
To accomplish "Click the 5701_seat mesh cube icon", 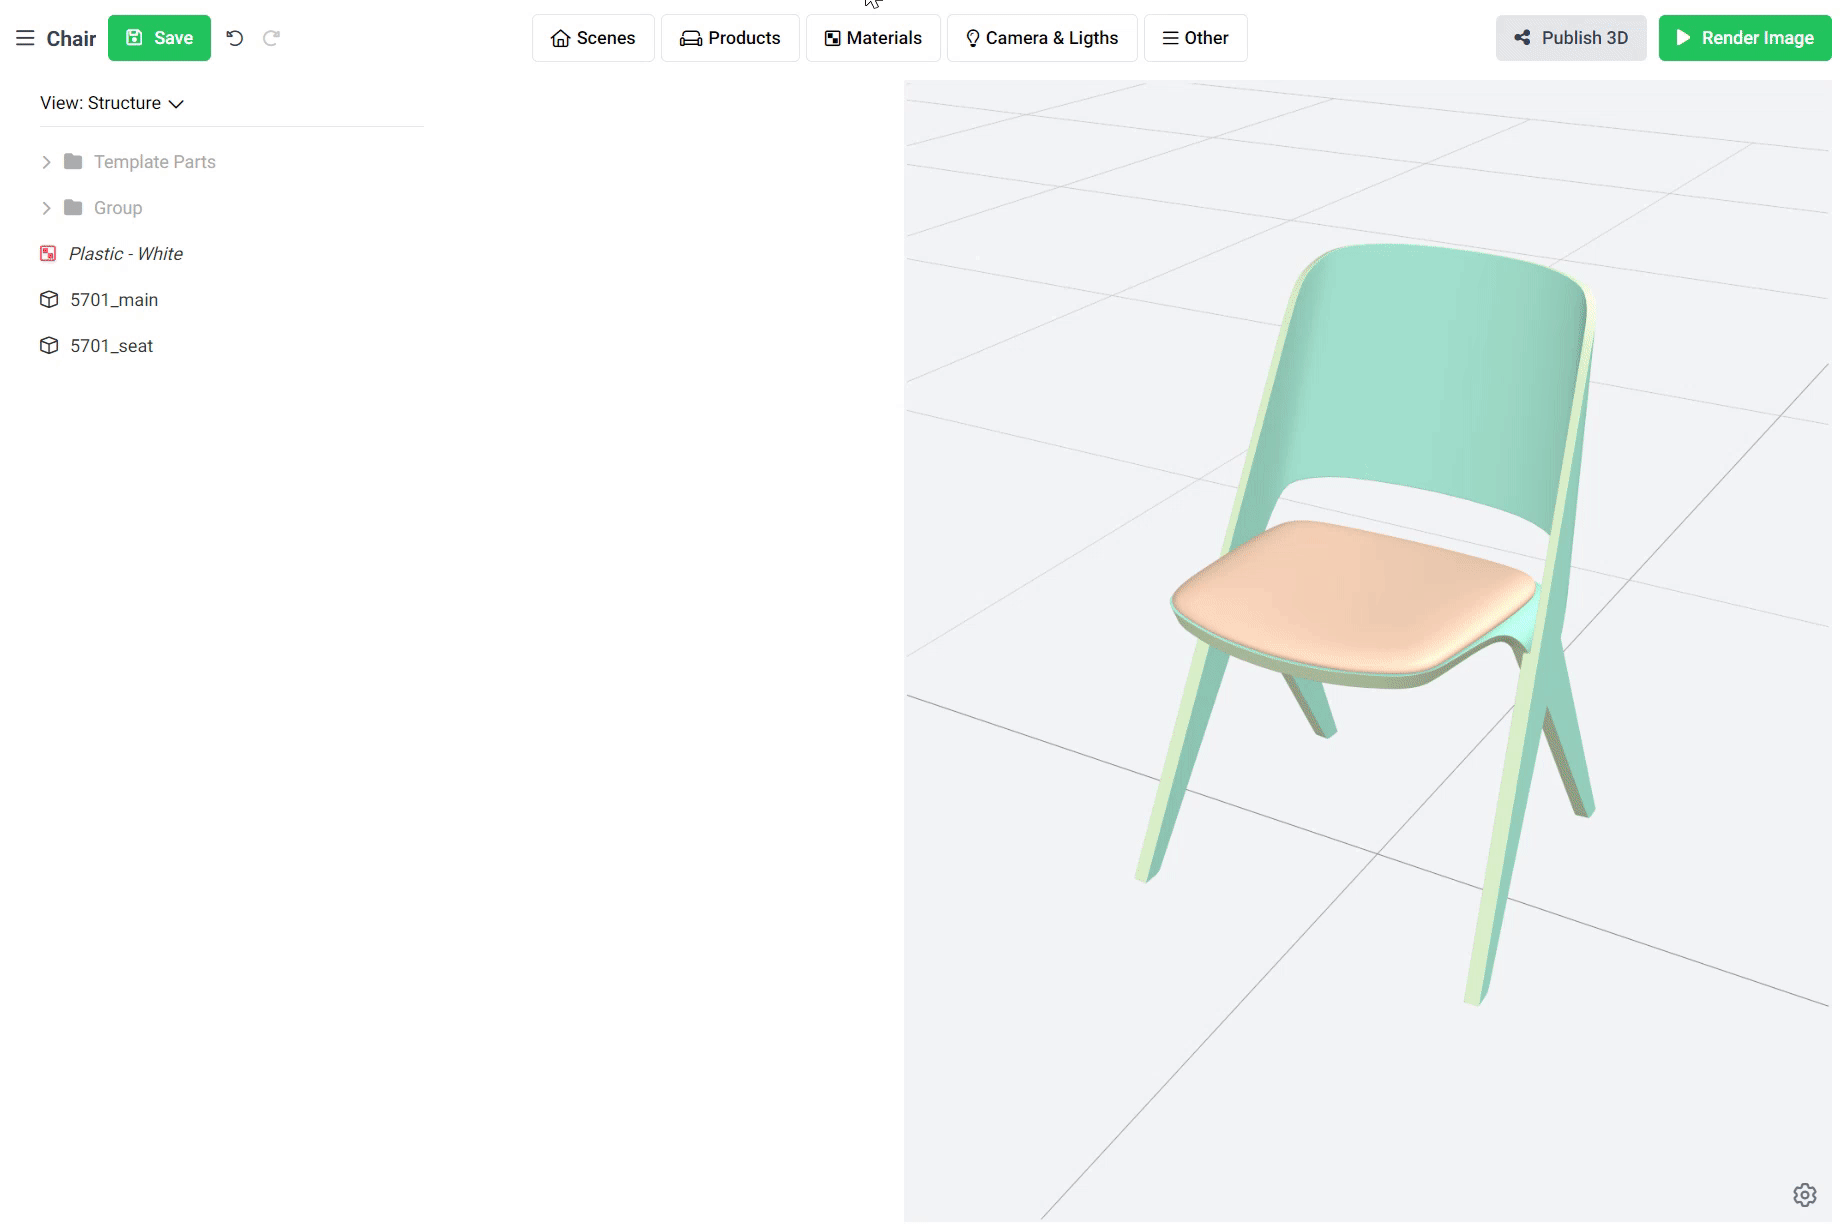I will [49, 346].
